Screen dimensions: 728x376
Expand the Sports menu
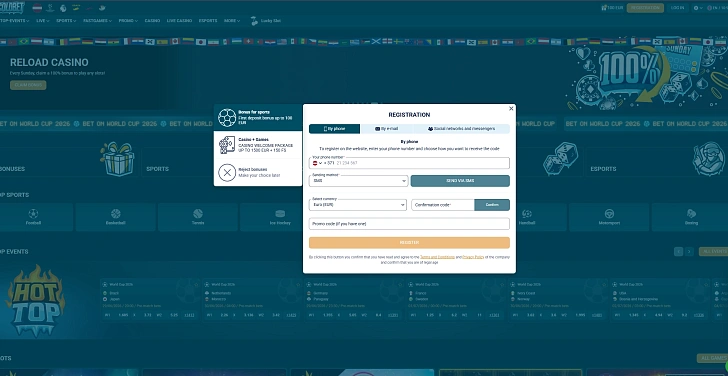(x=66, y=21)
